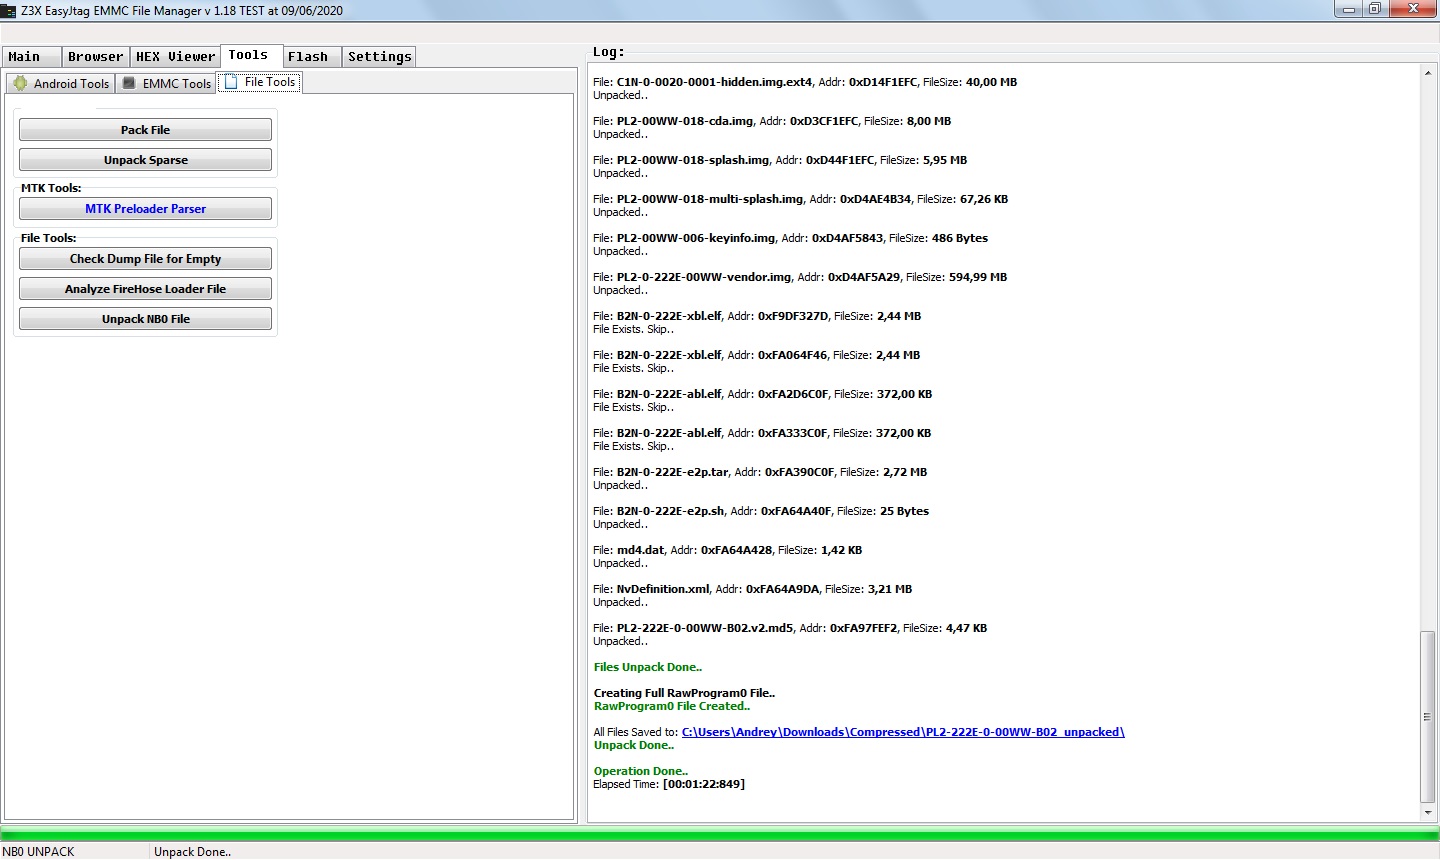1440x860 pixels.
Task: Click the File Tools page icon
Action: pos(231,82)
